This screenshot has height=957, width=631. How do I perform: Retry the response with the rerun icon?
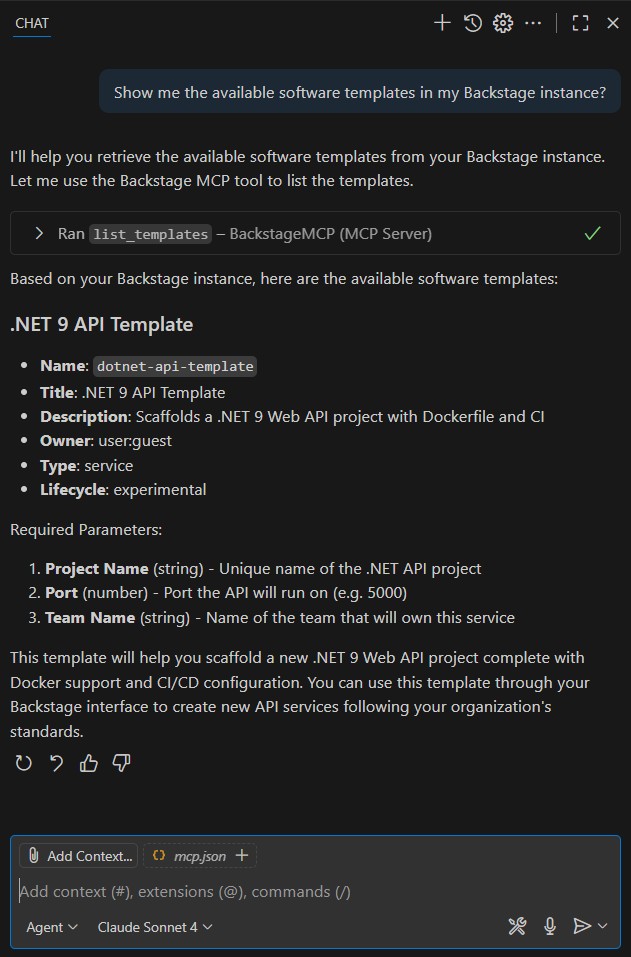pyautogui.click(x=23, y=763)
